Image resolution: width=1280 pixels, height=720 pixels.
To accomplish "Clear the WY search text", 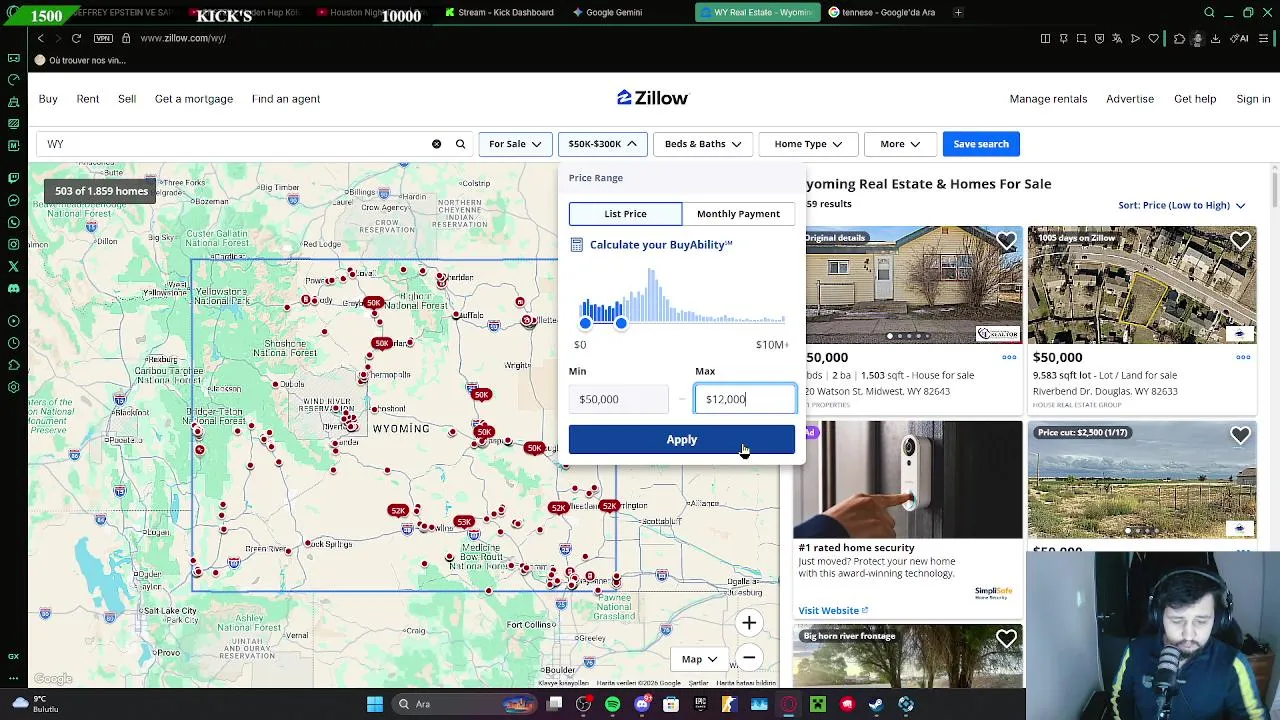I will 436,144.
